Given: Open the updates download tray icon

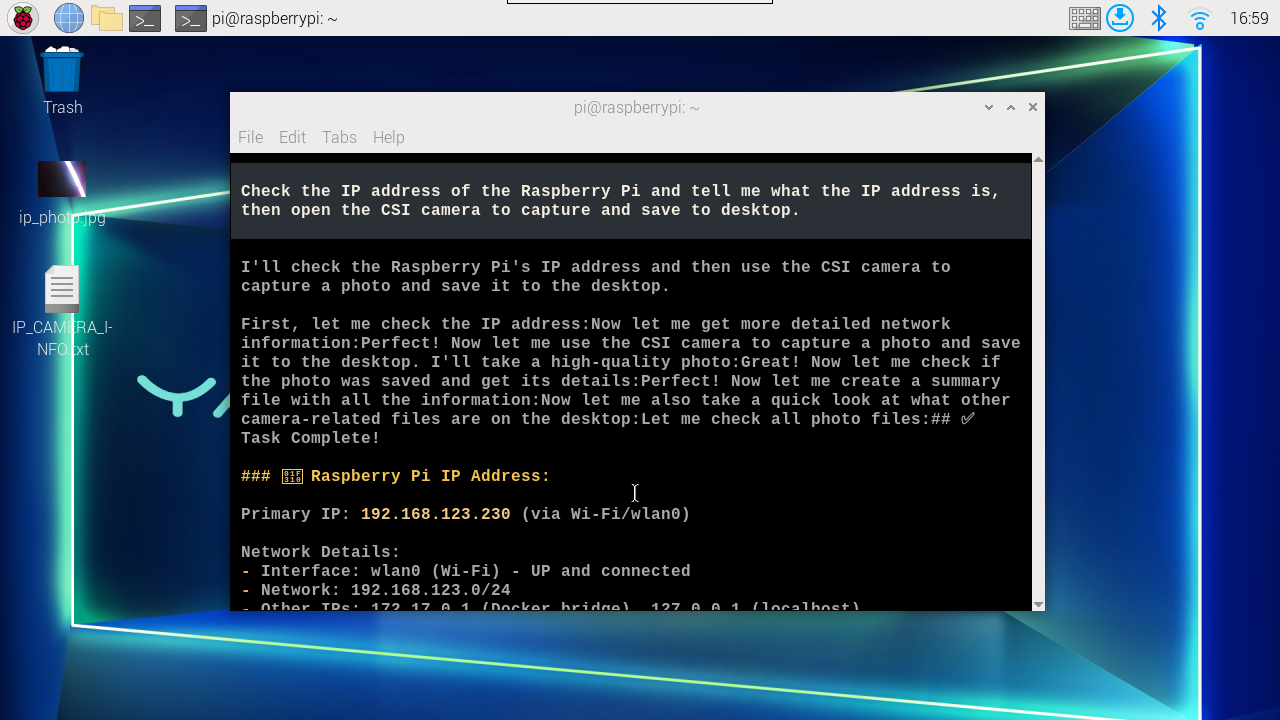Looking at the screenshot, I should (x=1120, y=17).
